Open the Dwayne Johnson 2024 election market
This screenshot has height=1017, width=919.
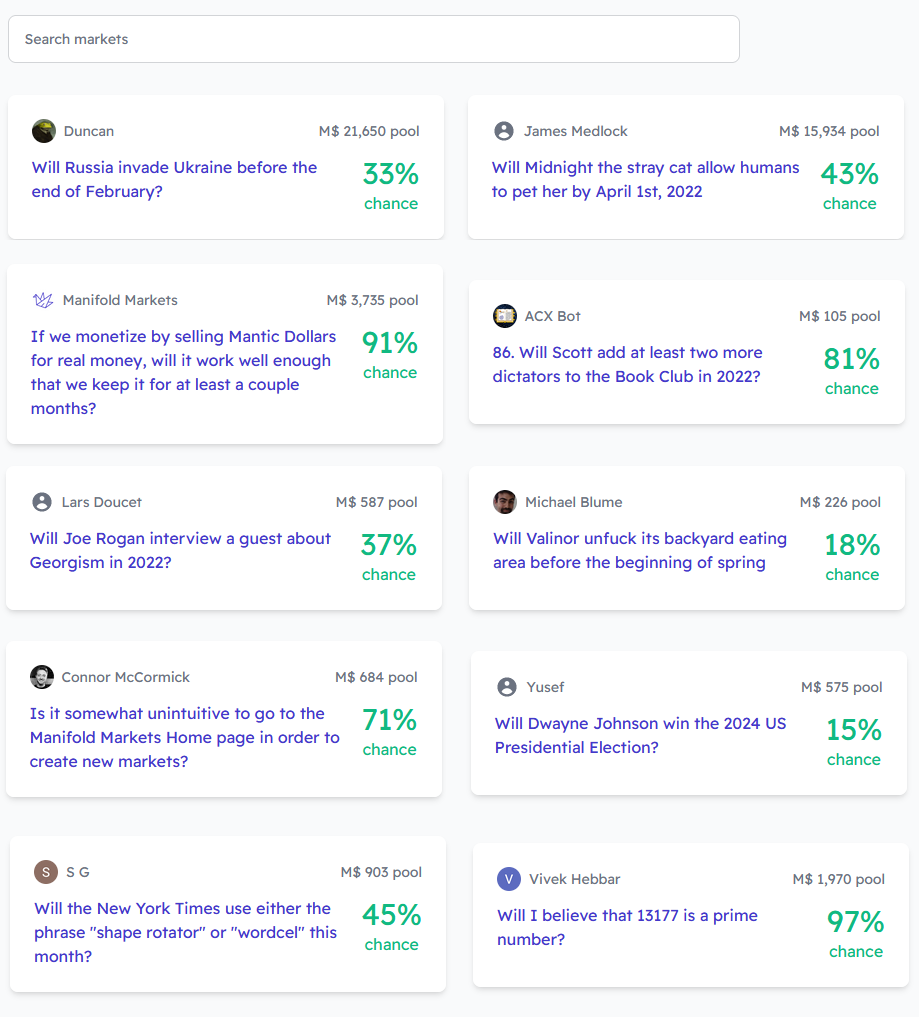click(x=640, y=736)
